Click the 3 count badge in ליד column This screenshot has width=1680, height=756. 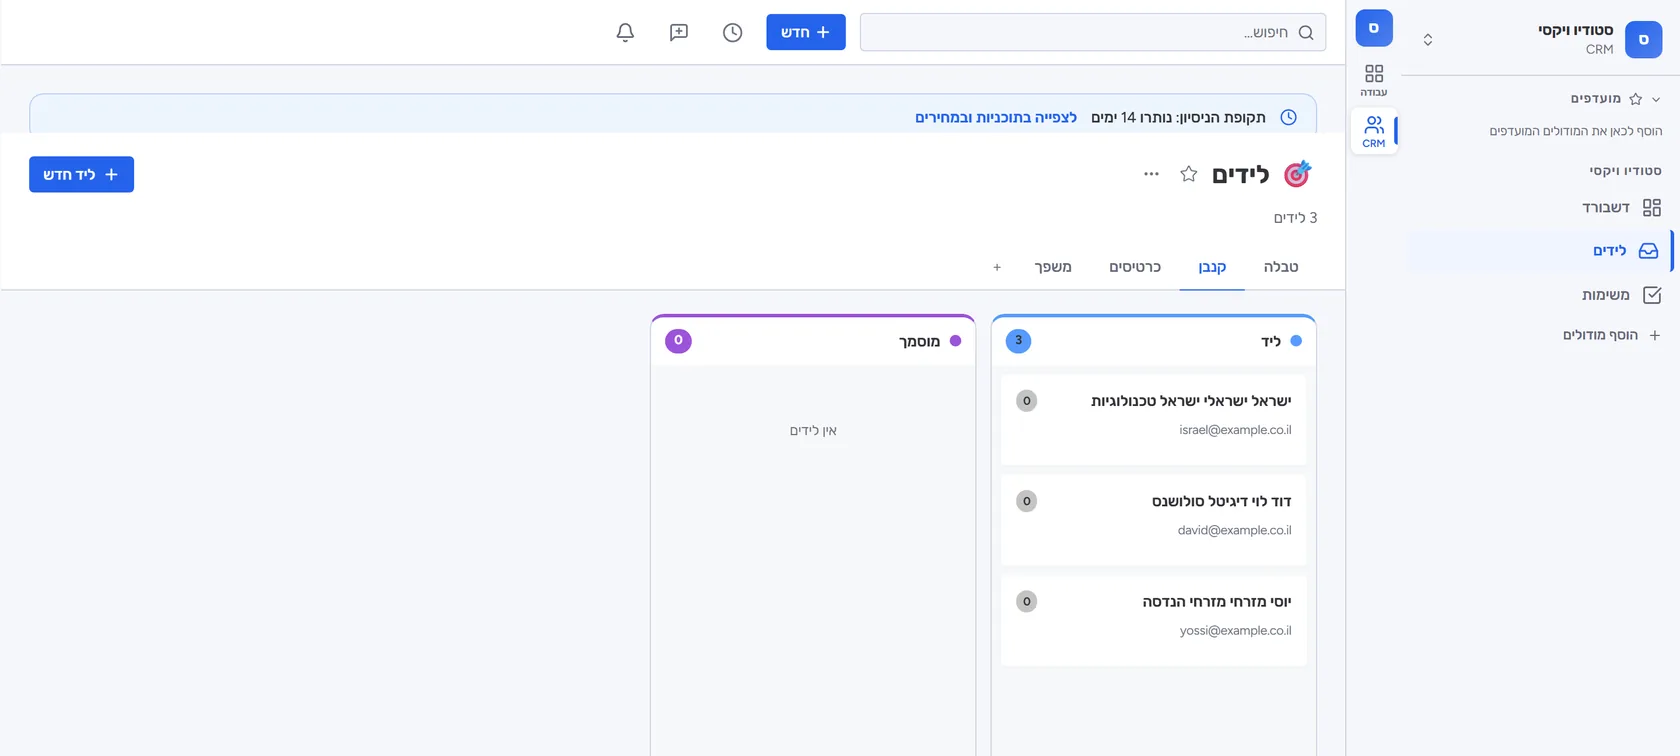coord(1018,341)
